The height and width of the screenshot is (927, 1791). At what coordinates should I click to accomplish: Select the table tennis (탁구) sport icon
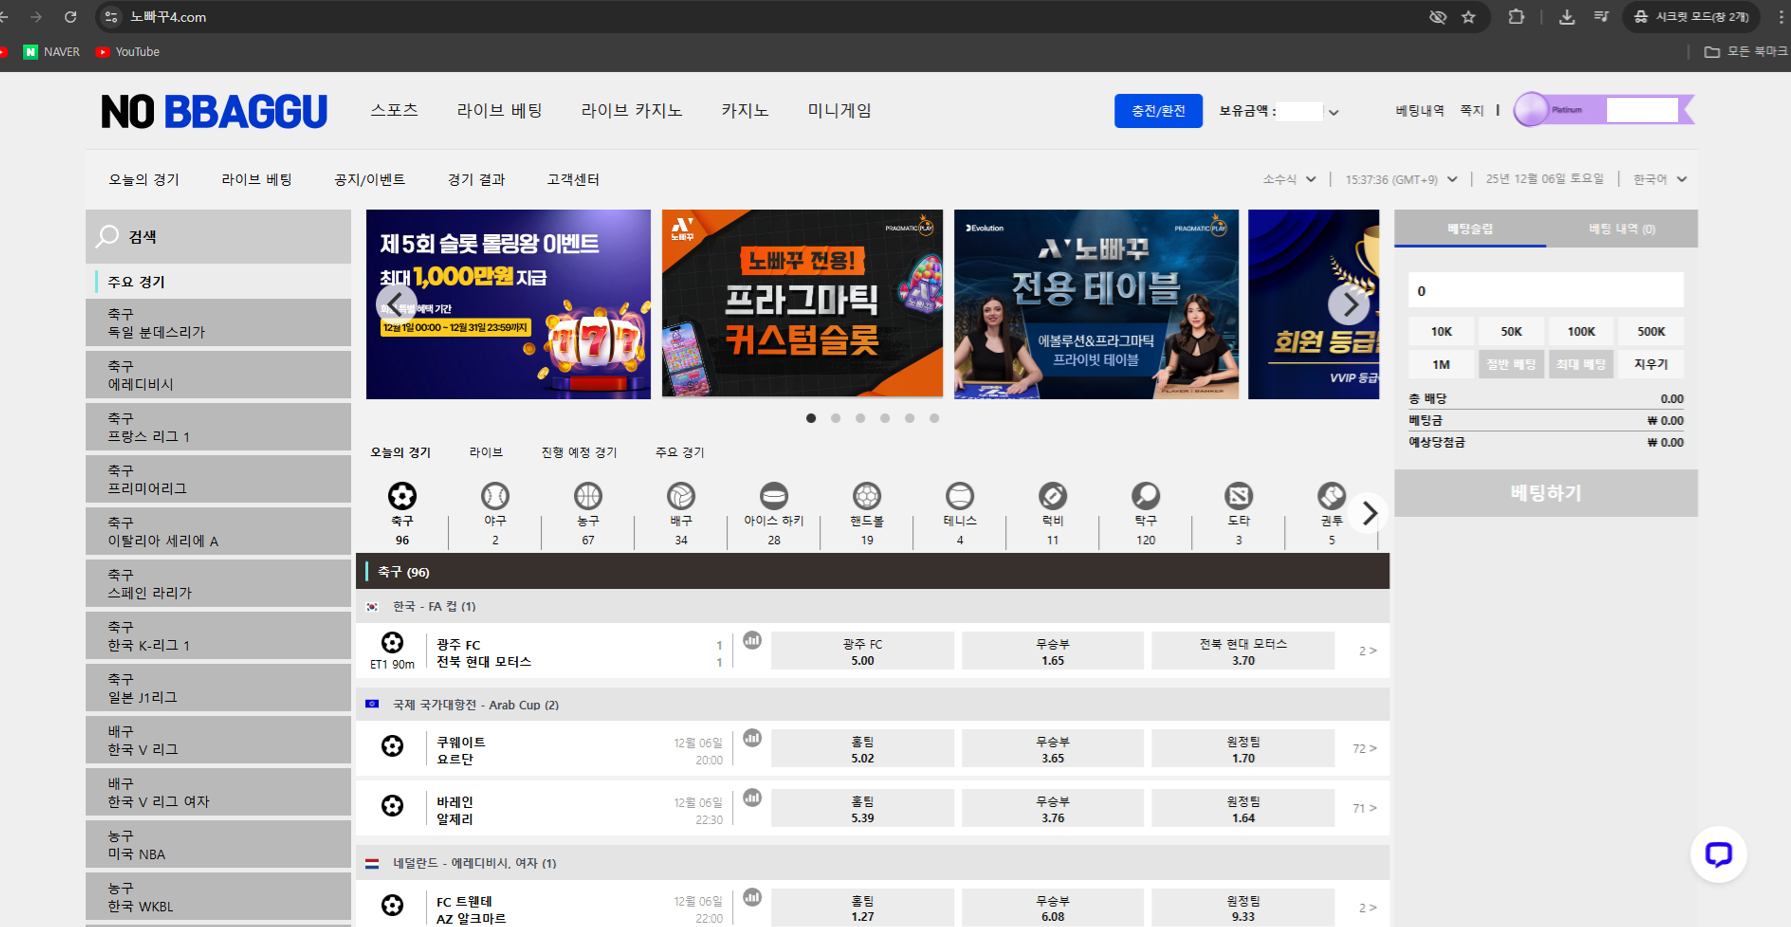(1145, 496)
